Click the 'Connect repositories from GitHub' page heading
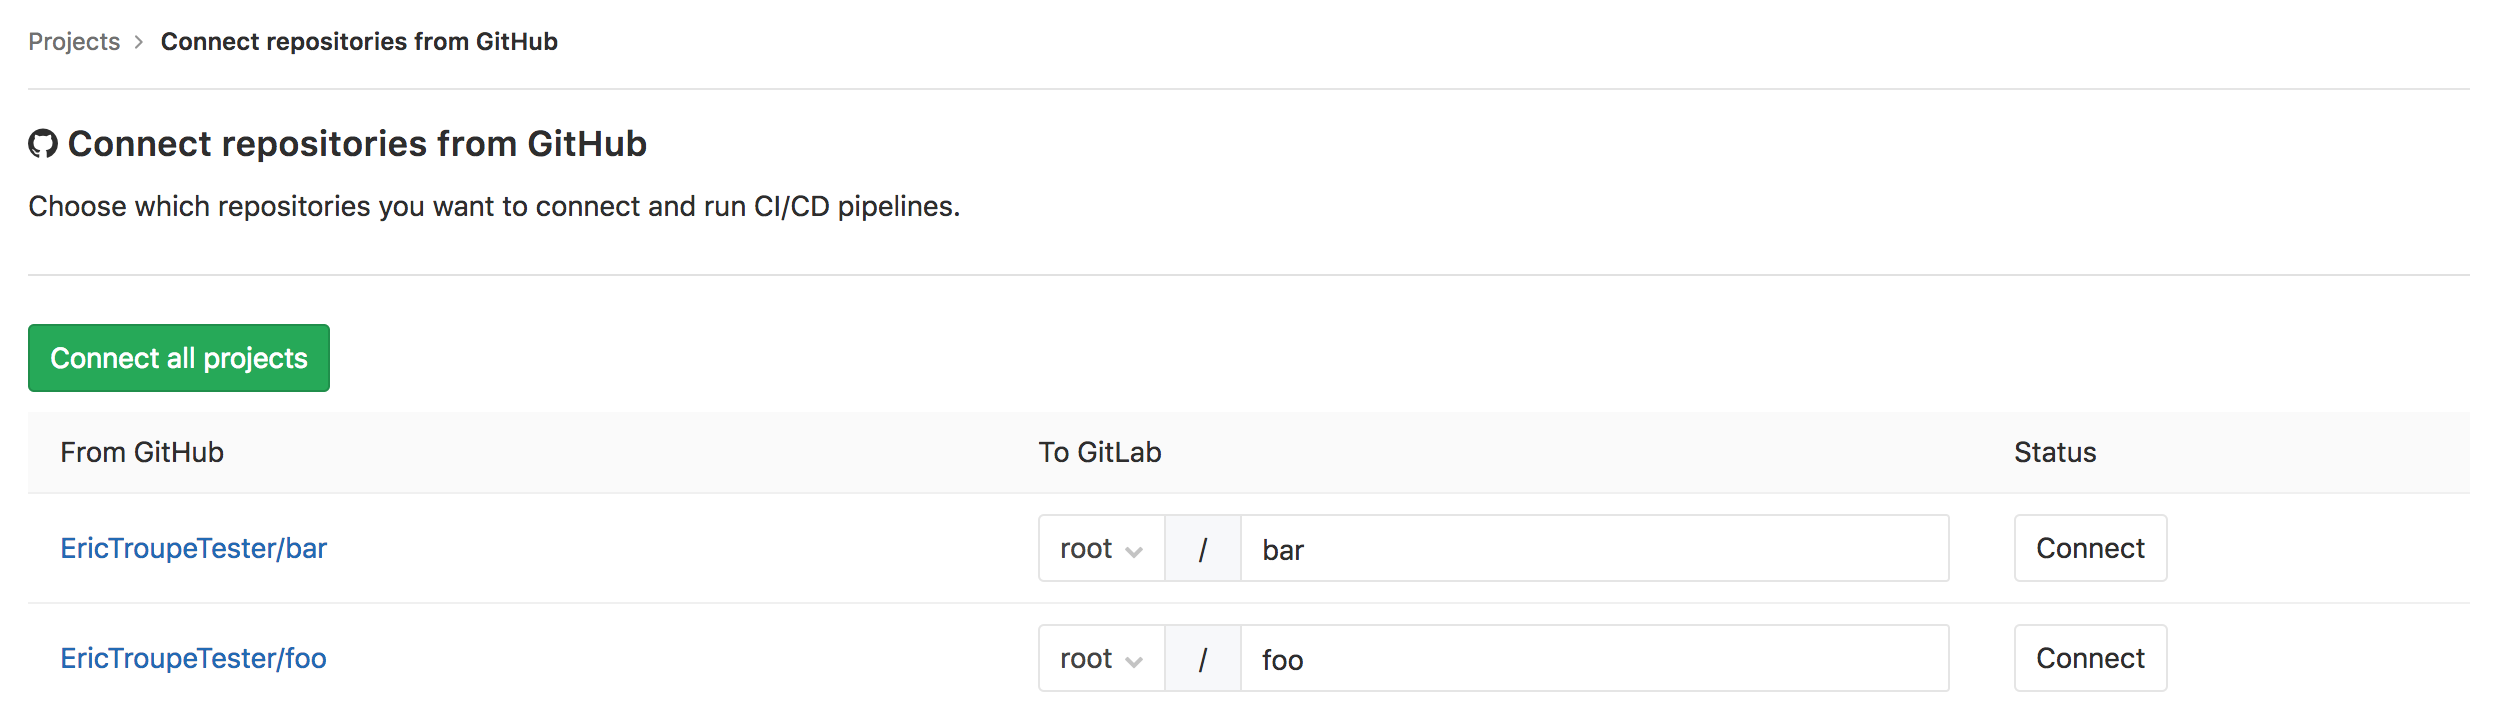 (x=357, y=144)
